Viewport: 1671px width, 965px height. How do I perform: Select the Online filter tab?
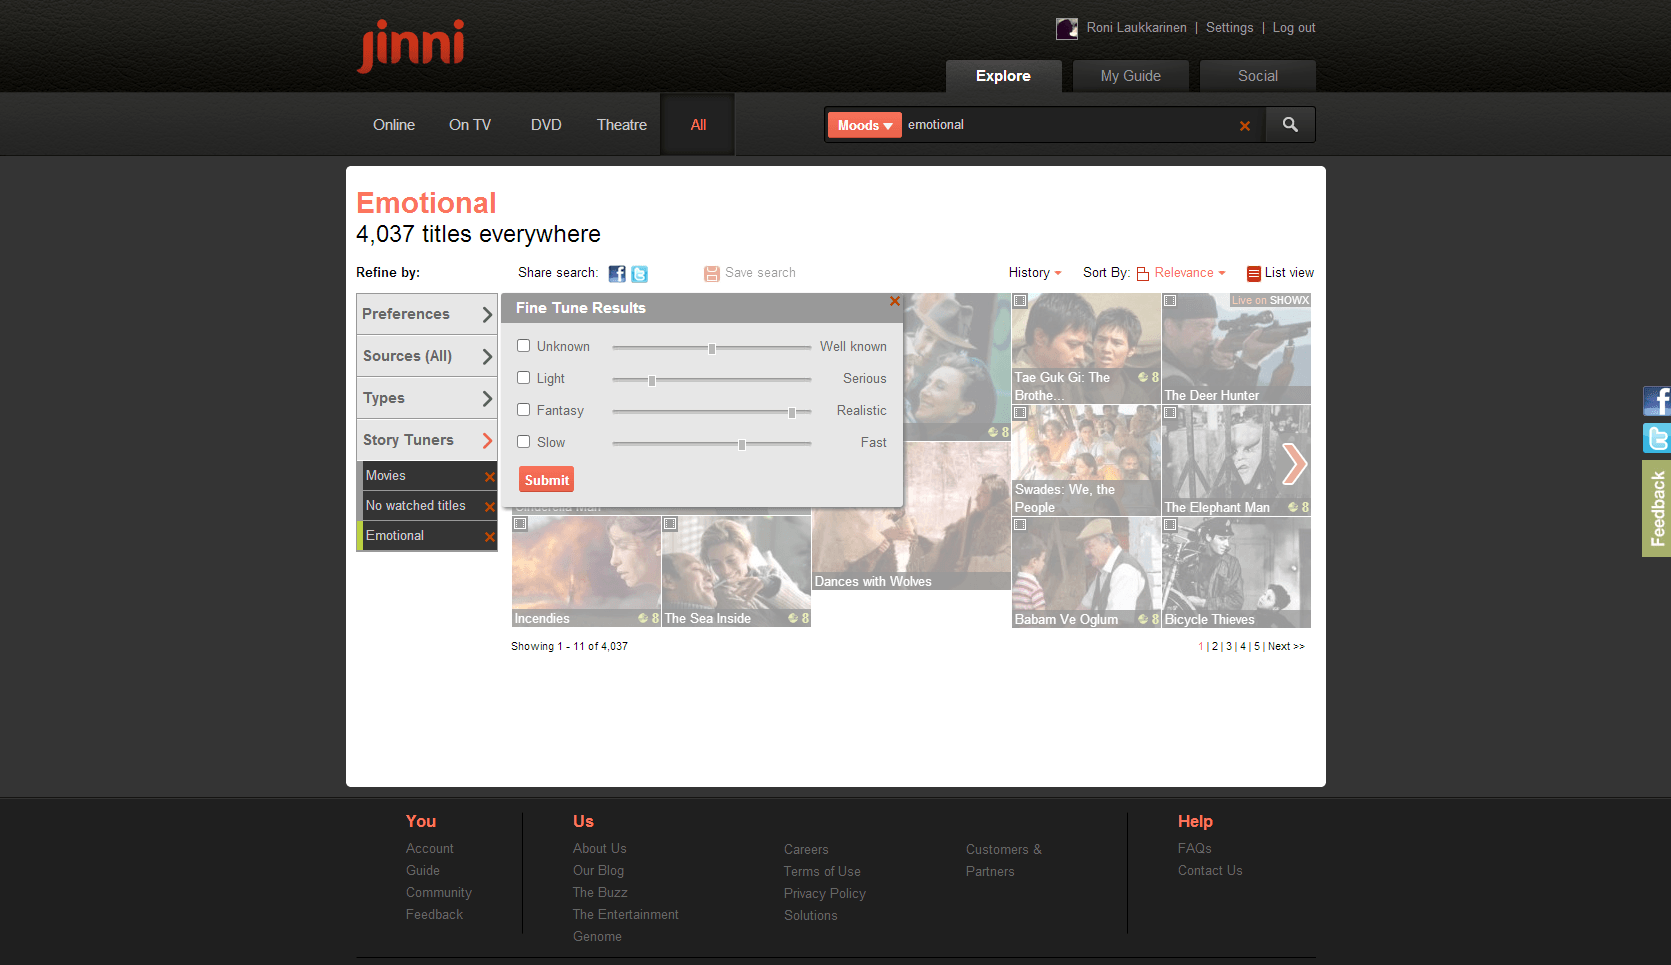(394, 125)
